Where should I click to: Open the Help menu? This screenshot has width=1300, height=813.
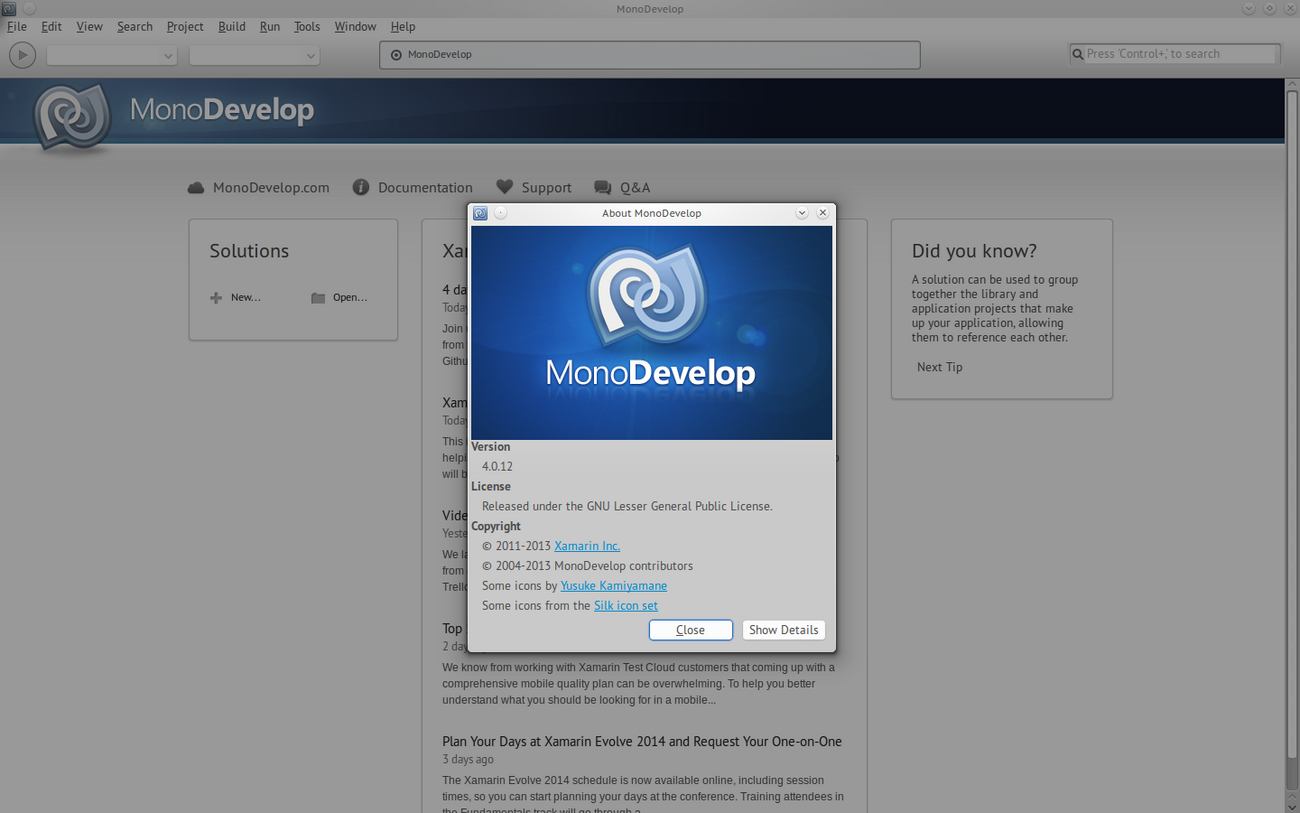tap(403, 27)
